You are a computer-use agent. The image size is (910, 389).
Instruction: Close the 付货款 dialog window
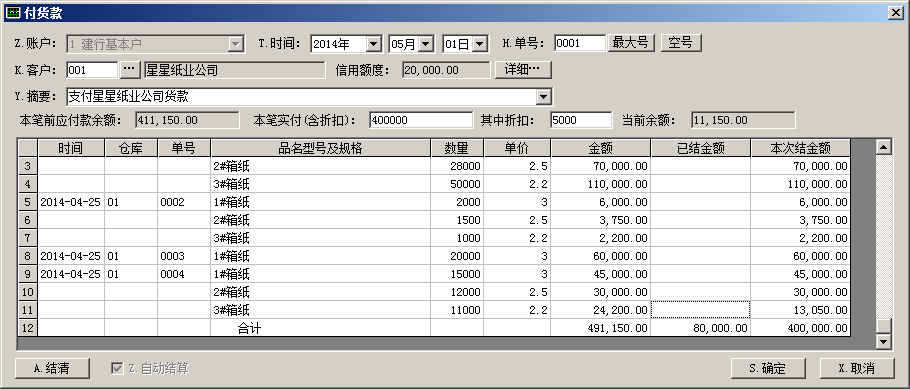895,13
